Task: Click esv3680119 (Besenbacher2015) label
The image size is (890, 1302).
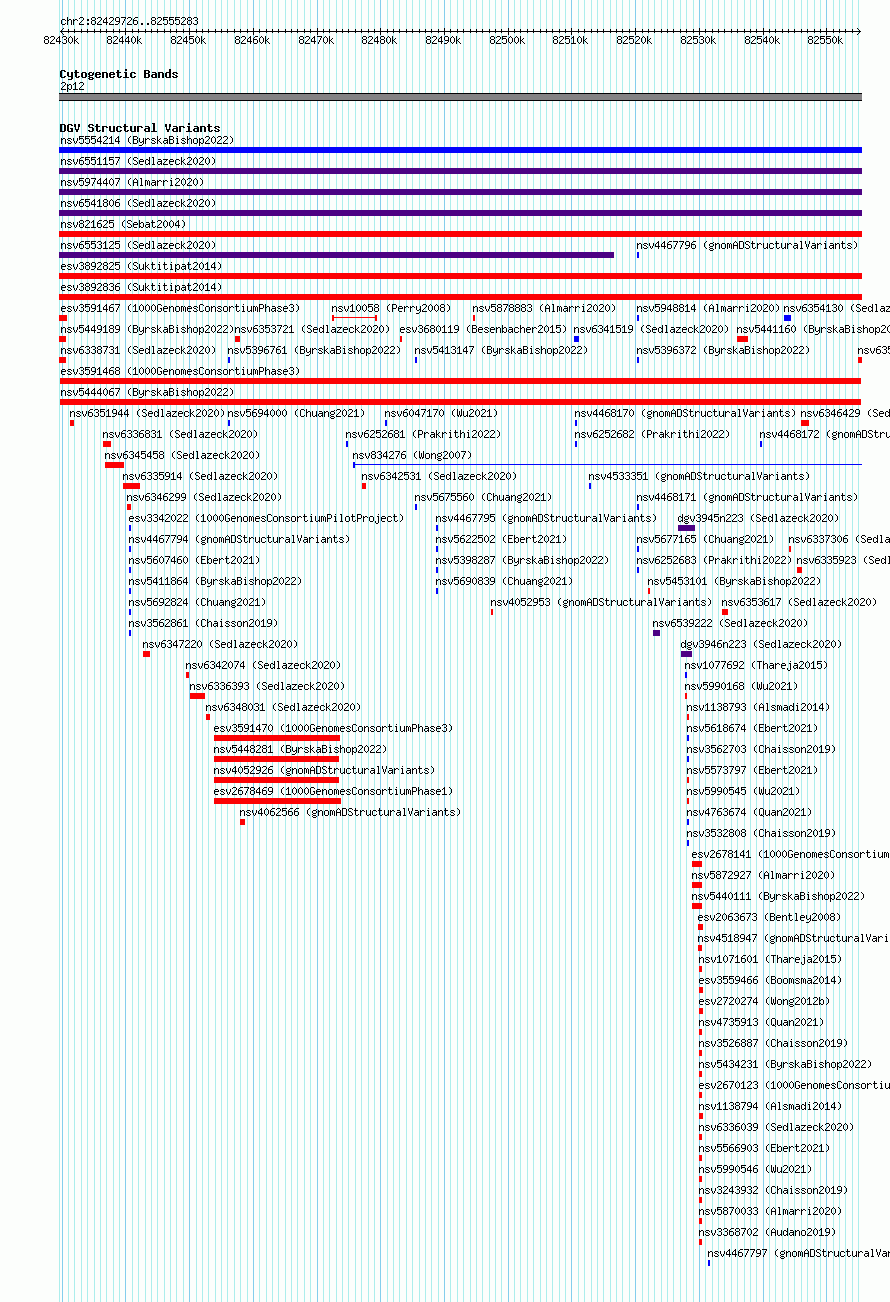Action: 482,330
